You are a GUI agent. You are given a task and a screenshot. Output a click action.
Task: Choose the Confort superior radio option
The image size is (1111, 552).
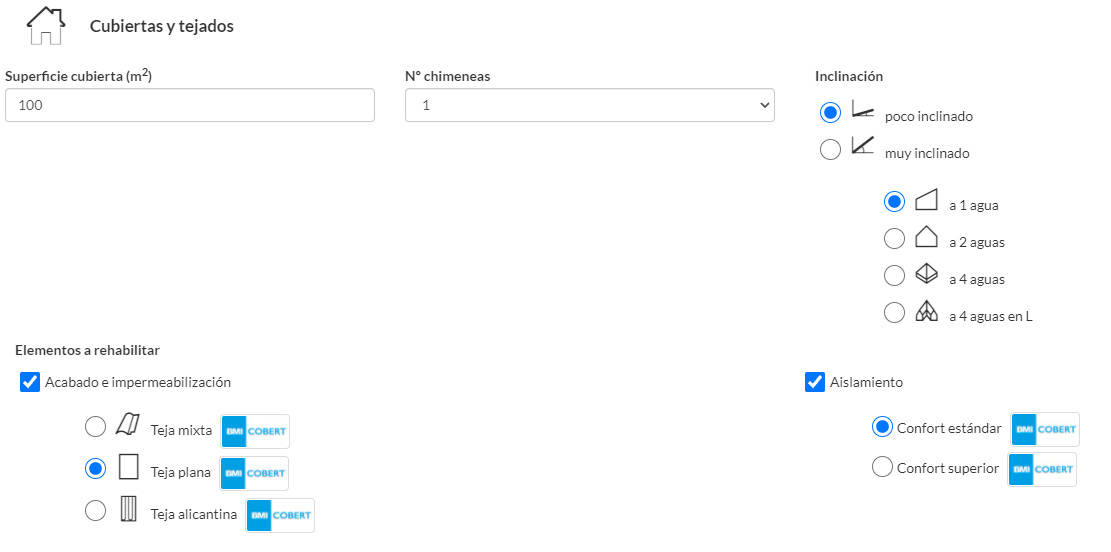[x=882, y=467]
